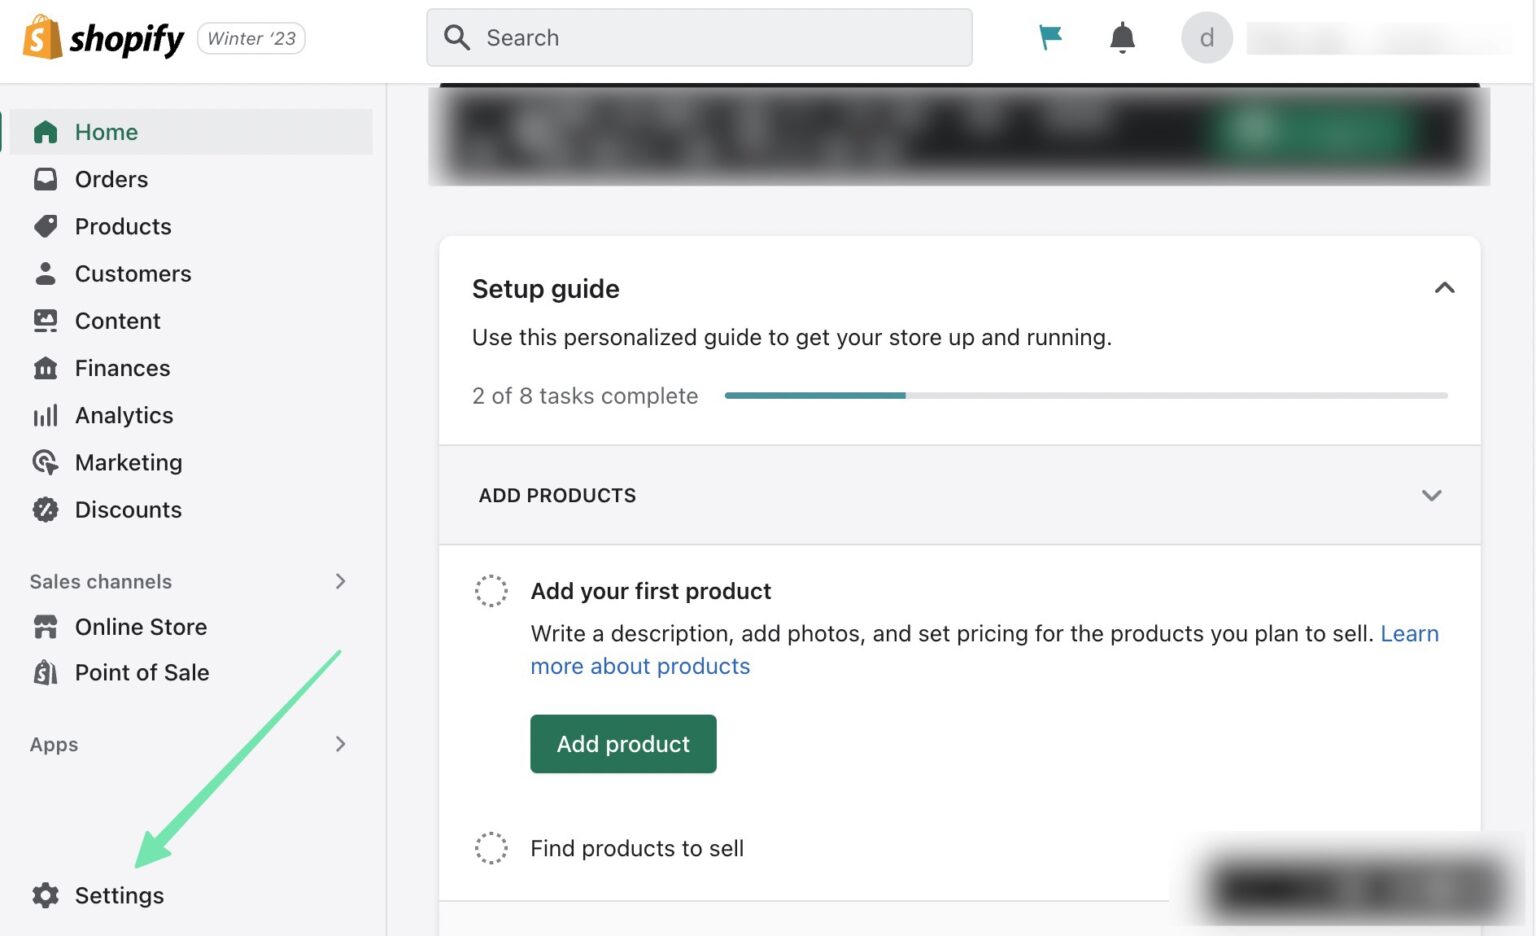This screenshot has width=1536, height=936.
Task: Select Online Store from the sidebar
Action: pos(140,627)
